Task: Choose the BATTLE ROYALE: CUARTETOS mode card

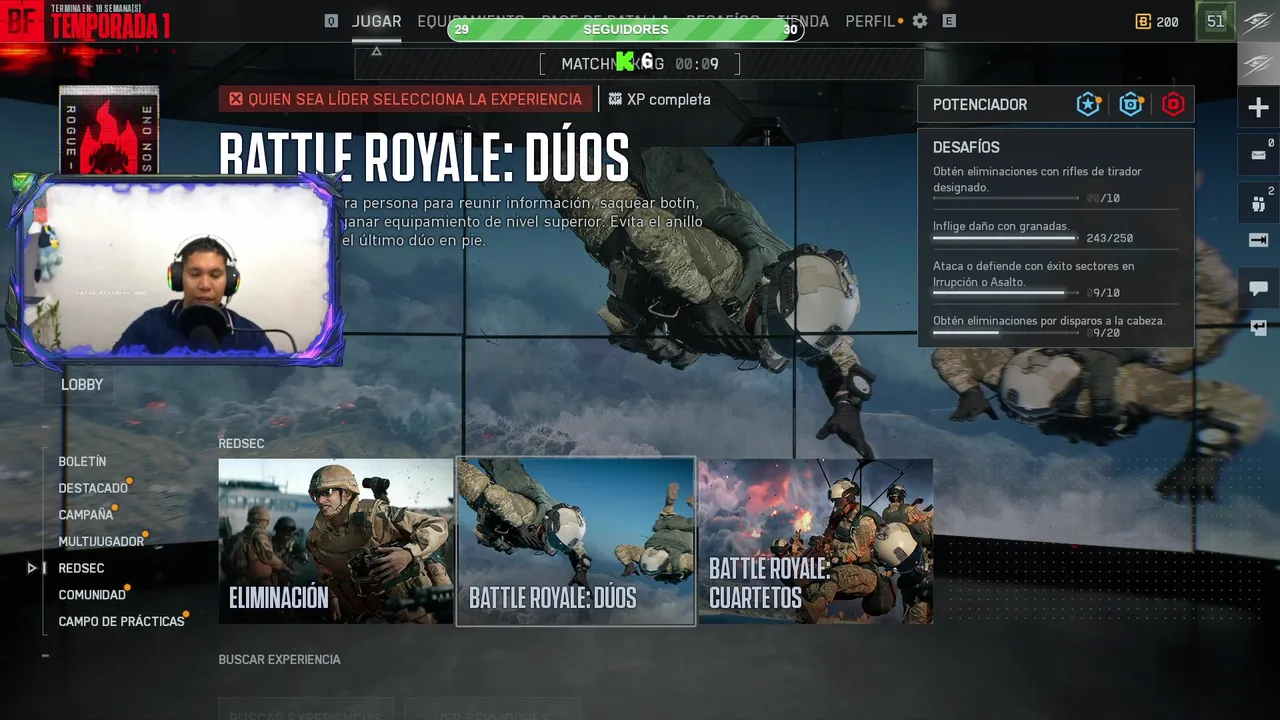Action: pyautogui.click(x=815, y=541)
